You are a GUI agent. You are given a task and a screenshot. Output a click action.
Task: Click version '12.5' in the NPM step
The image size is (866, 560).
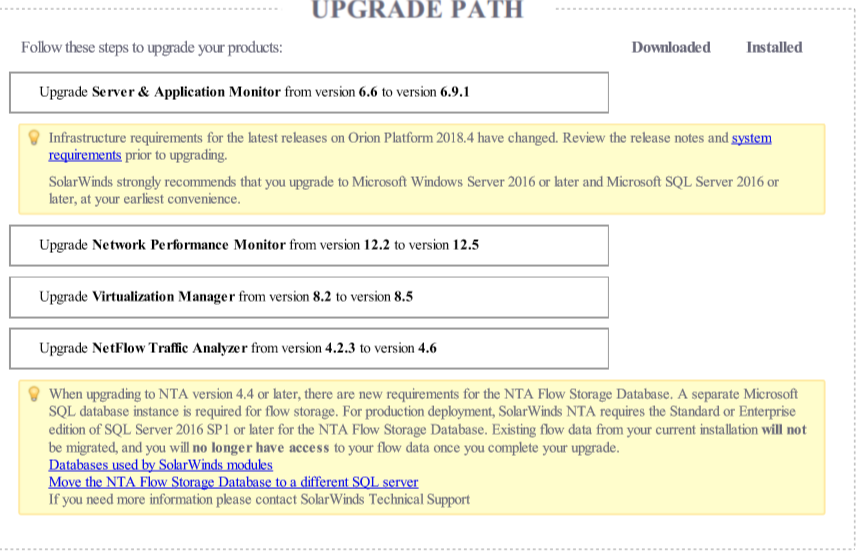coord(466,245)
